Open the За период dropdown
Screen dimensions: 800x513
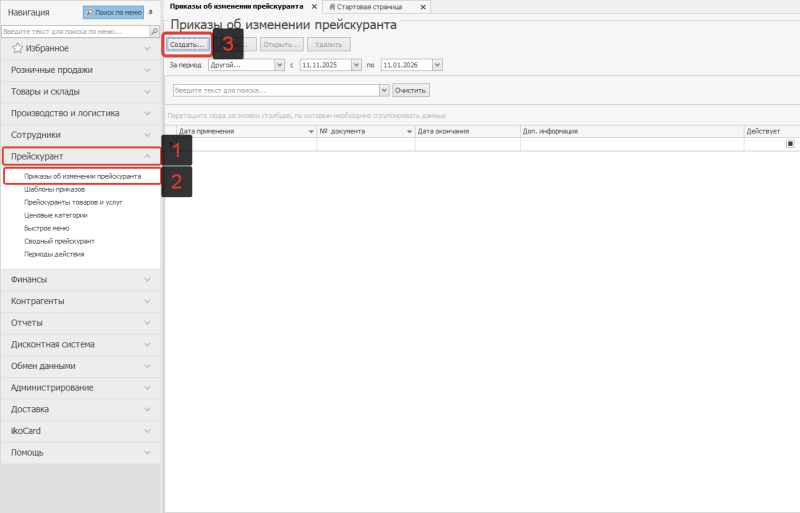(280, 65)
